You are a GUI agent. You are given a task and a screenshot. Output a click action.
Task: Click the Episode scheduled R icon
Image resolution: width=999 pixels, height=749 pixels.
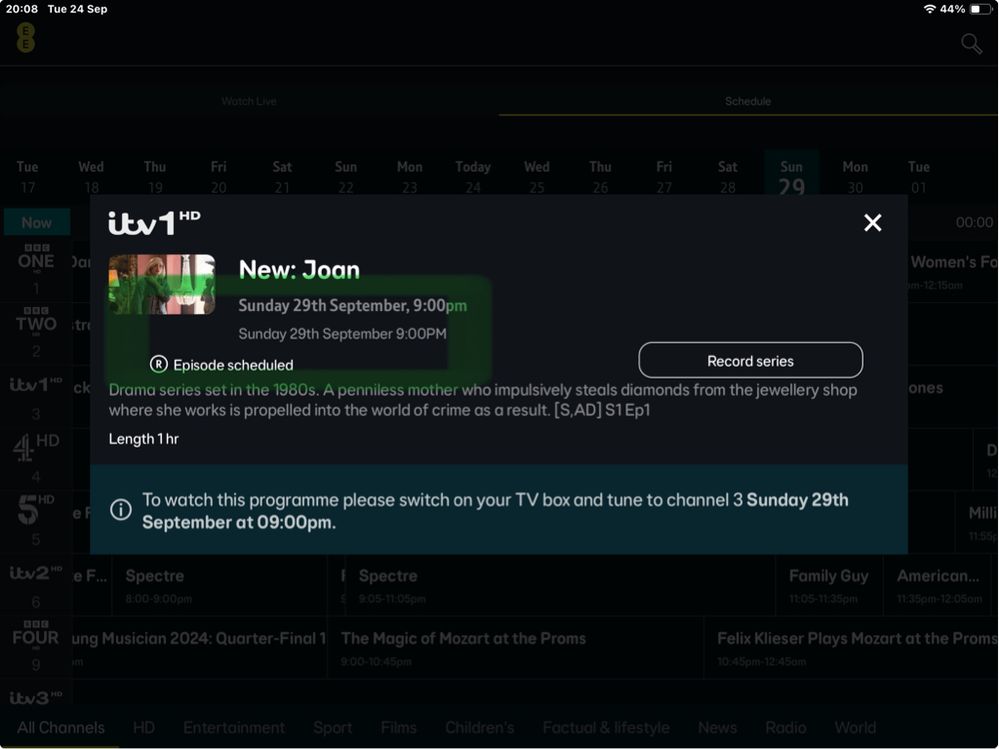(158, 365)
